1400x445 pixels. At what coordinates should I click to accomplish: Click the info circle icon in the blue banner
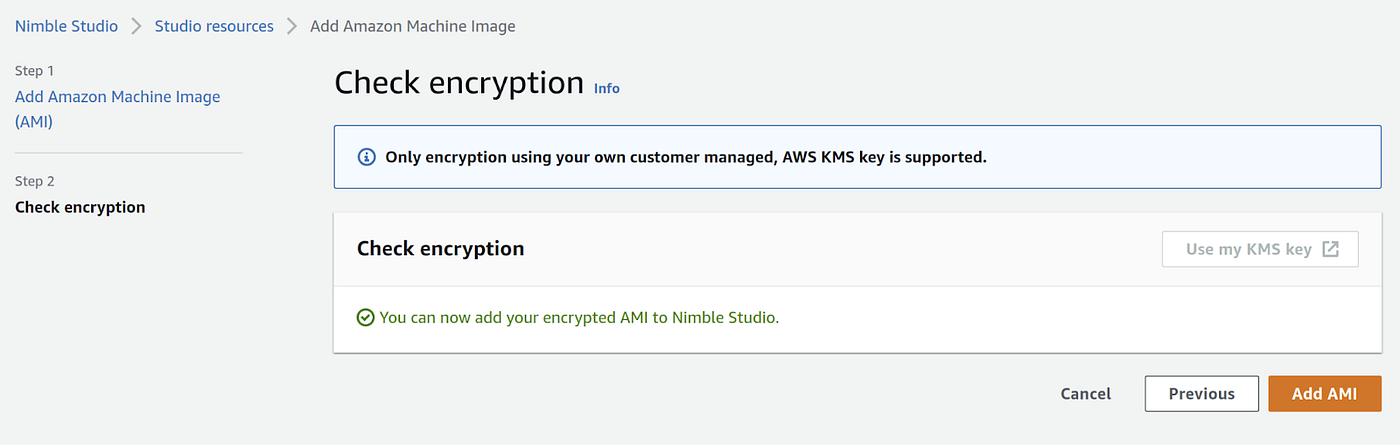coord(367,157)
